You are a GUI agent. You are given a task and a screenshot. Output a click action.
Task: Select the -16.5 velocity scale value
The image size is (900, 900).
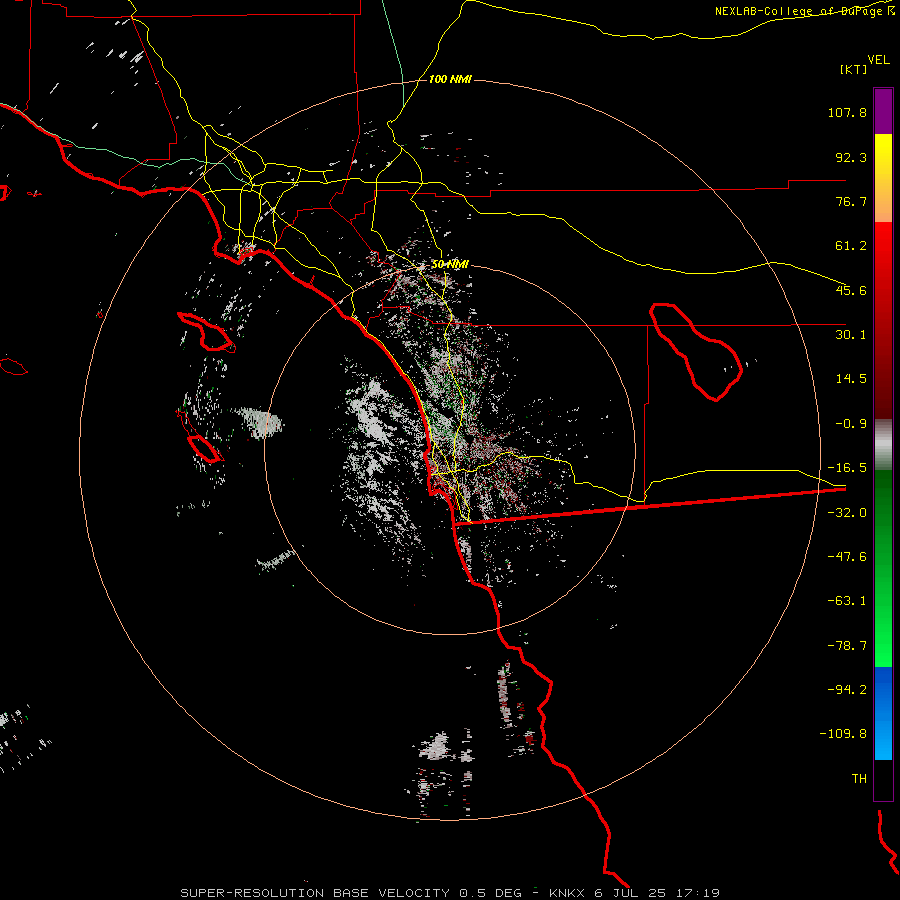[x=847, y=468]
